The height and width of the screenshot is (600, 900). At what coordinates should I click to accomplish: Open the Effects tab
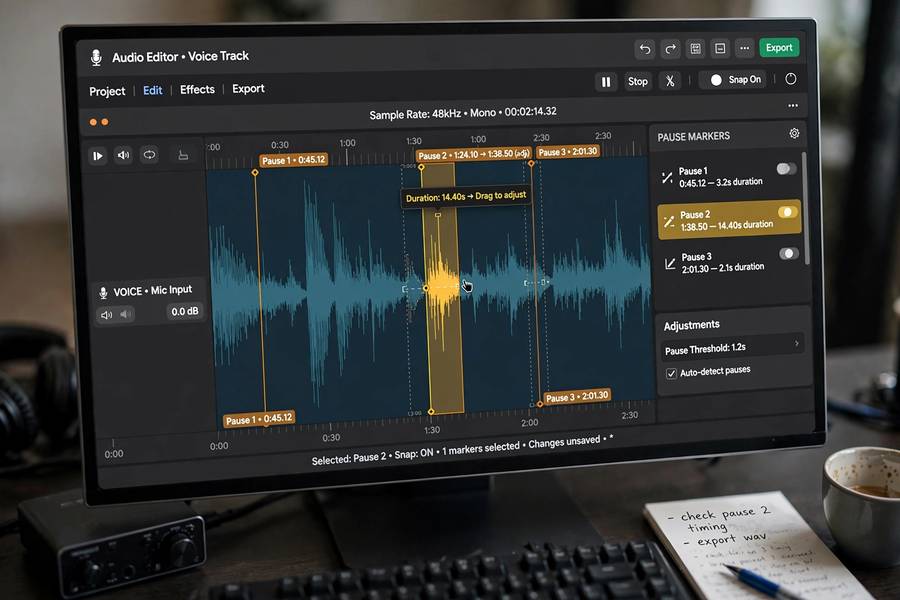[x=197, y=90]
